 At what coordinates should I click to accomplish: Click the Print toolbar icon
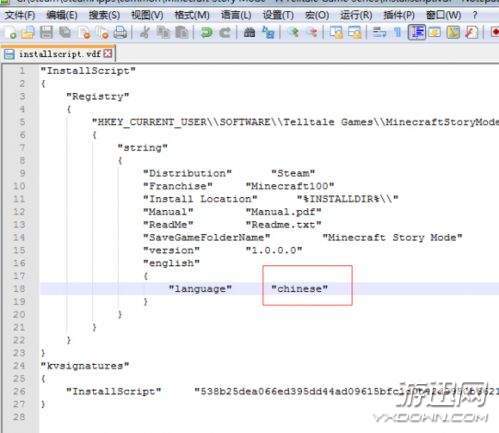click(x=120, y=32)
